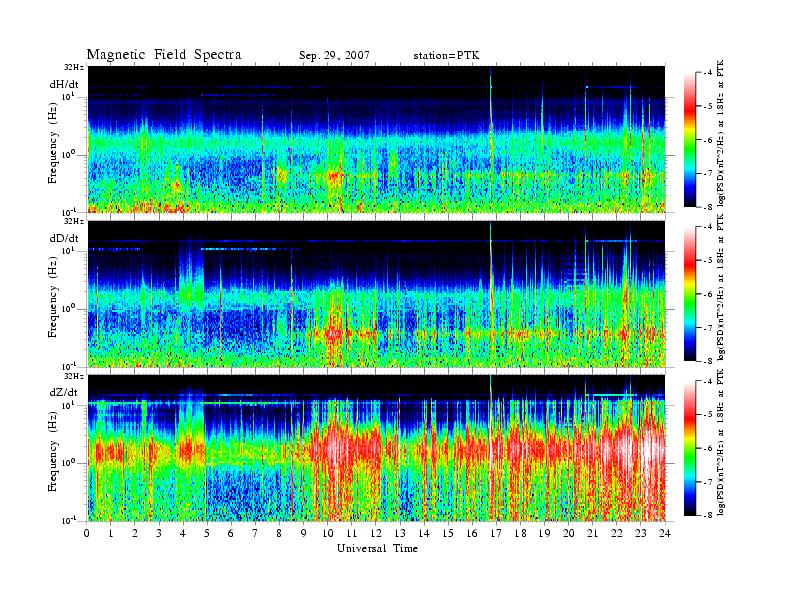Viewport: 792px width, 612px height.
Task: Click the '-7' value on dZ/dt color bar
Action: click(x=708, y=482)
